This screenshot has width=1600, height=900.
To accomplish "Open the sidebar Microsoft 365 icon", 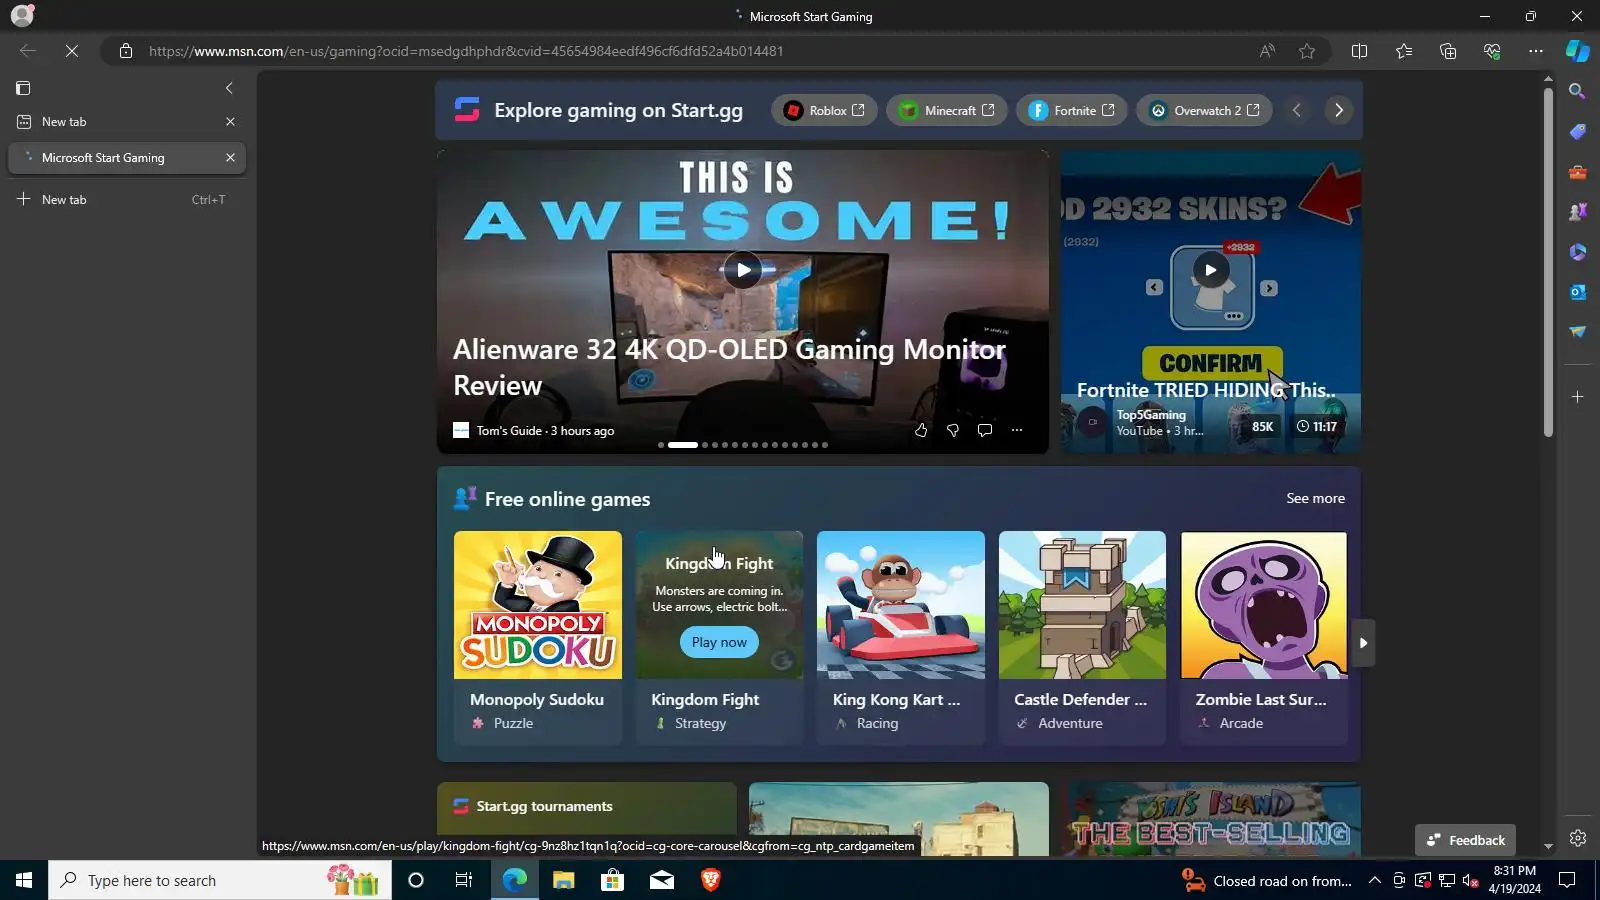I will pos(1578,252).
